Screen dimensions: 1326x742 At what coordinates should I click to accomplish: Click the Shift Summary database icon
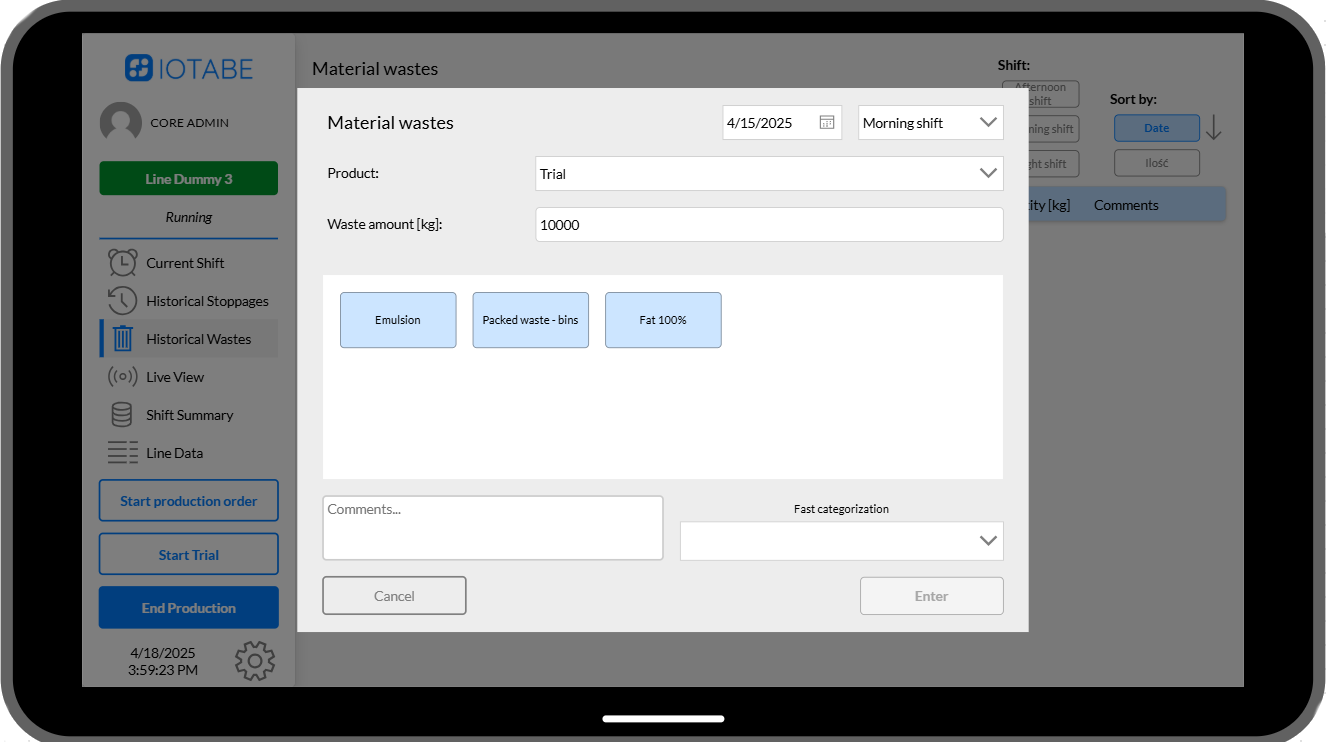point(122,415)
